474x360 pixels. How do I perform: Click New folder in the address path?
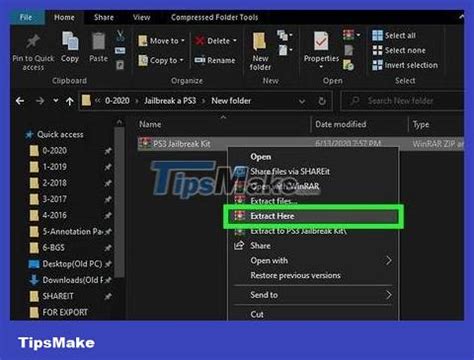pyautogui.click(x=231, y=101)
